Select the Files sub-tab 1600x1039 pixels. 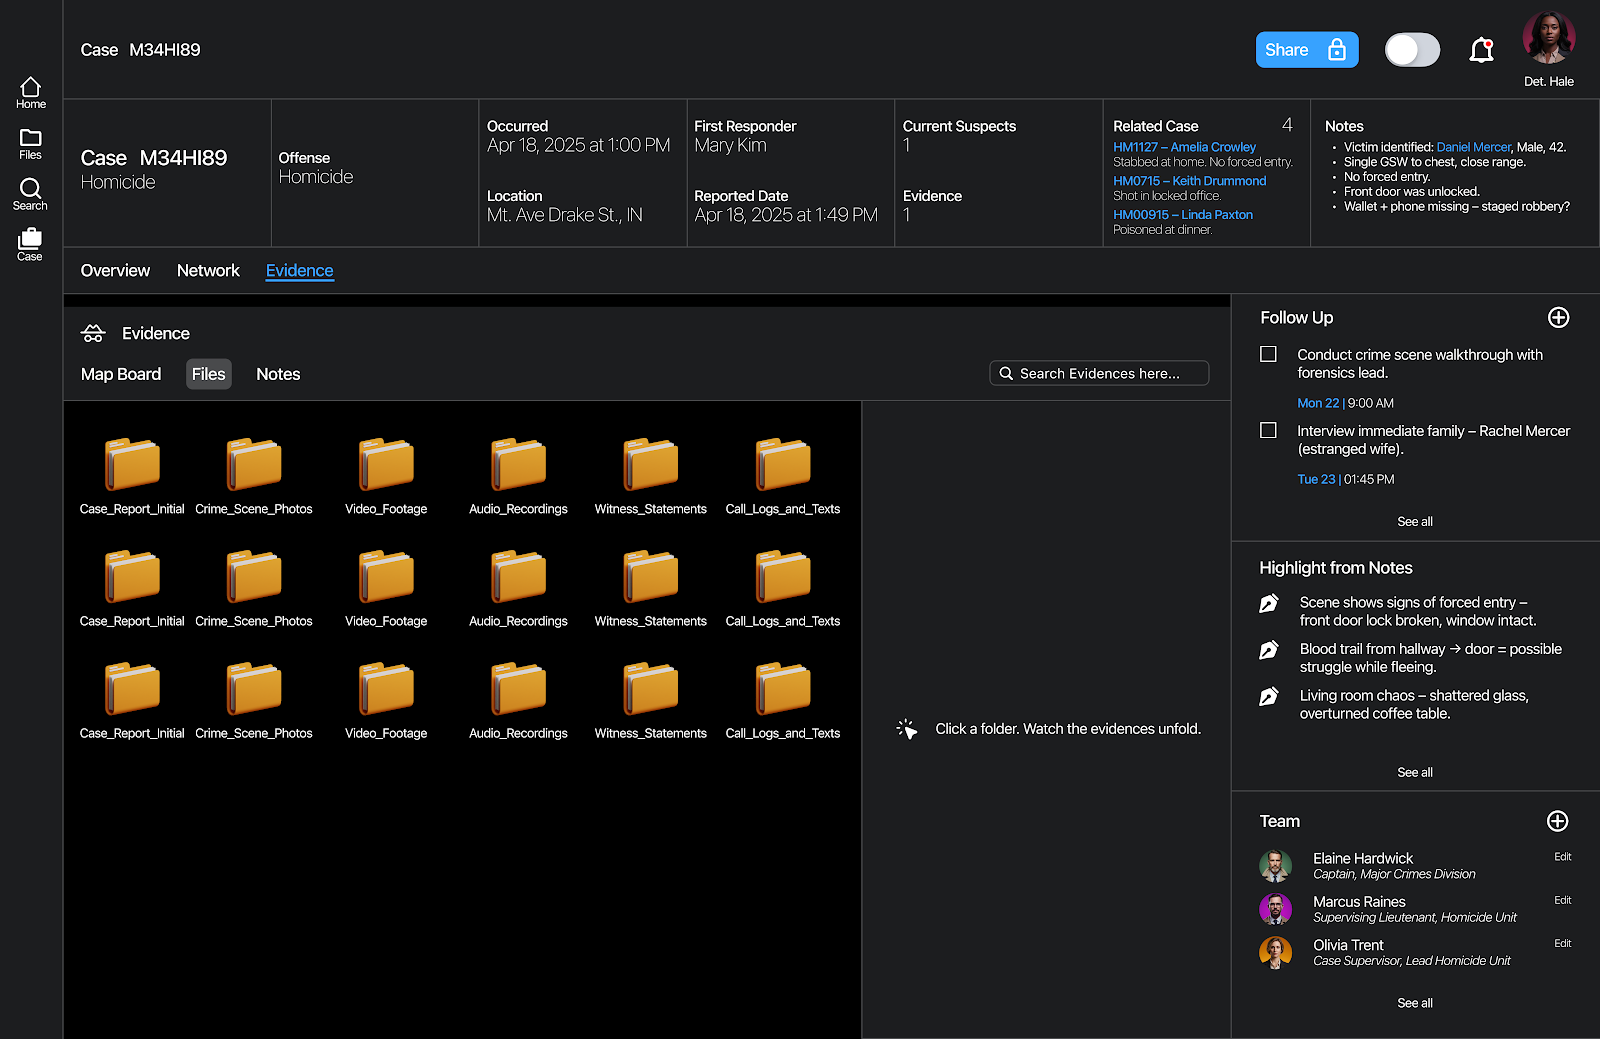coord(208,374)
